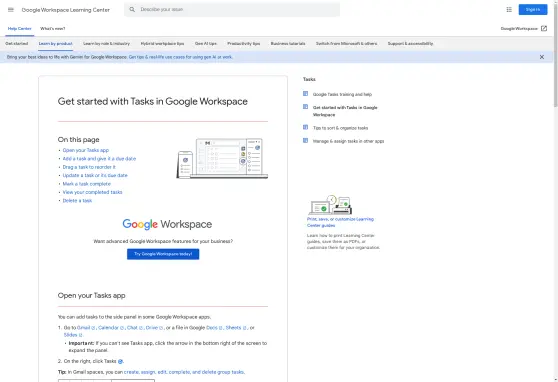Open the Learn by product menu
The width and height of the screenshot is (558, 382).
tap(56, 43)
